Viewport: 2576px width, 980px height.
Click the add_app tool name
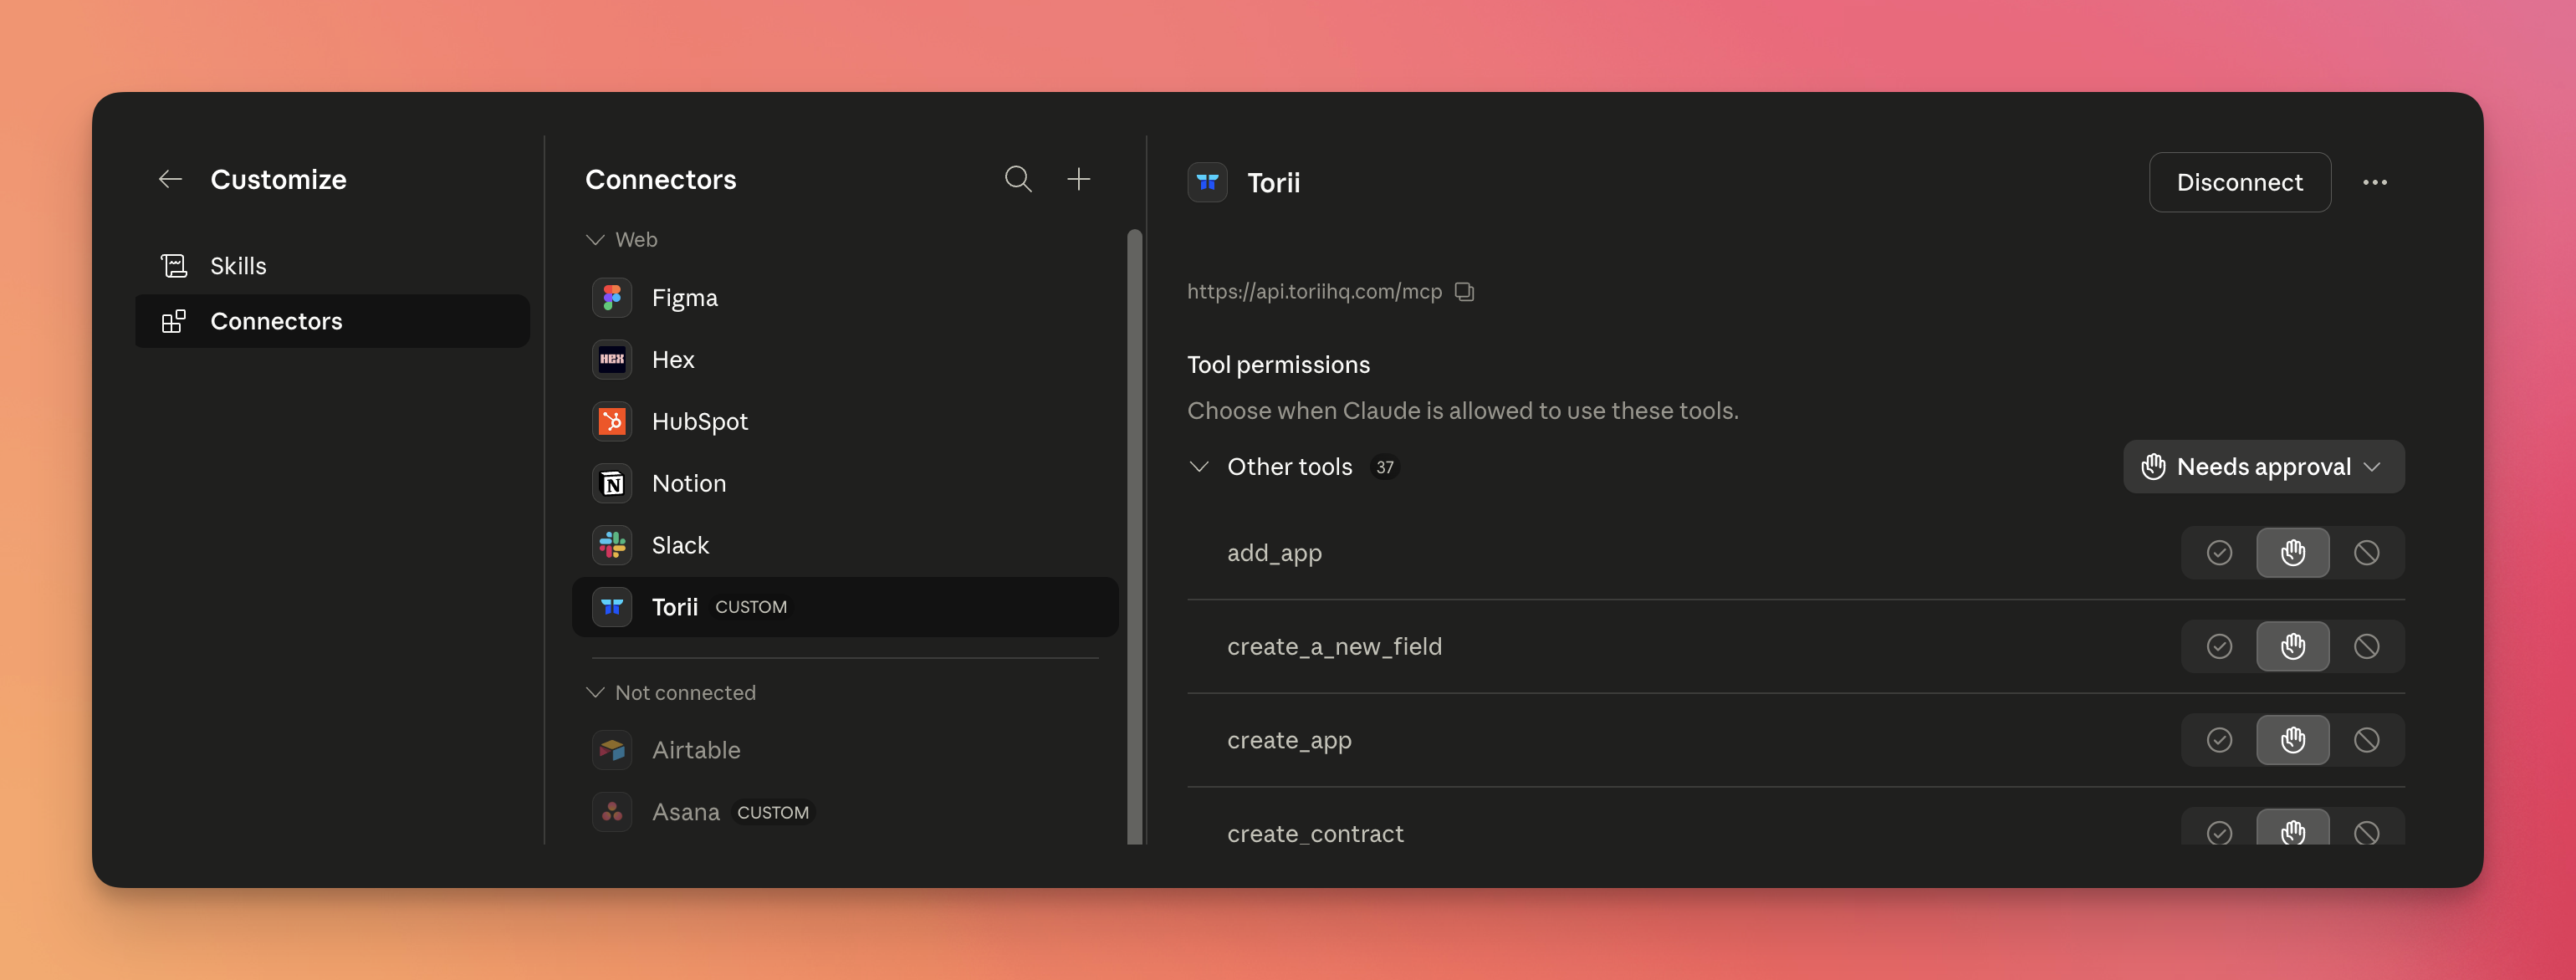click(1274, 553)
